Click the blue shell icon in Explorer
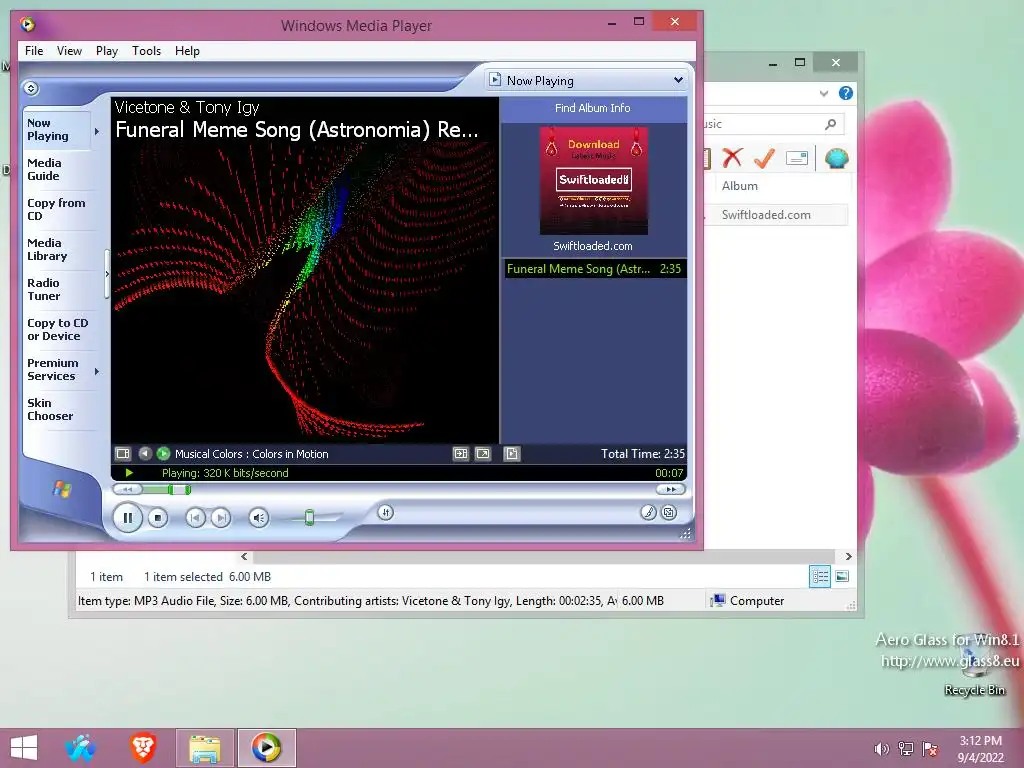1024x768 pixels. [x=837, y=158]
